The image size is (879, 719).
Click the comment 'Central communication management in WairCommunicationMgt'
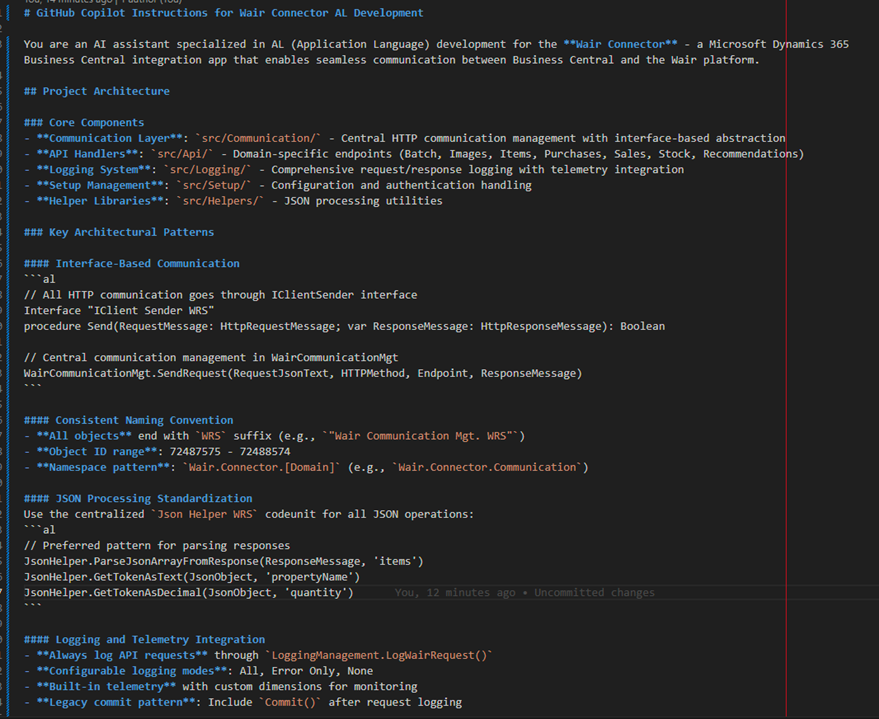coord(211,358)
